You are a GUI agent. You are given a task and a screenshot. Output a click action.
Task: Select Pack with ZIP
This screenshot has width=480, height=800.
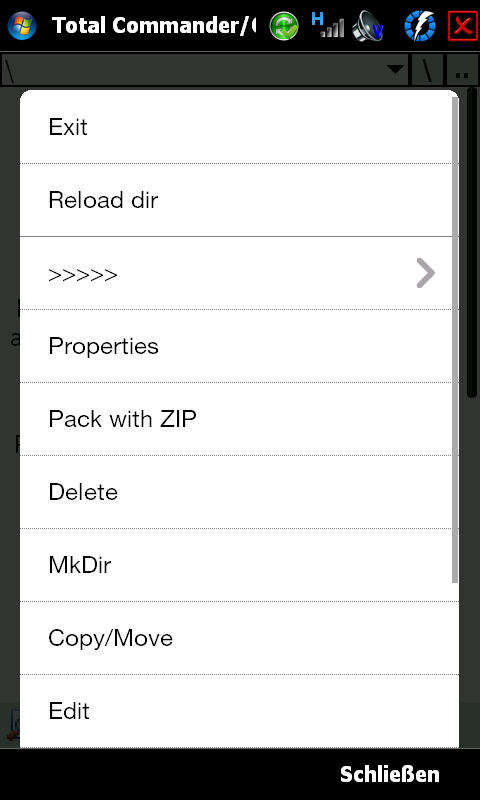click(236, 419)
